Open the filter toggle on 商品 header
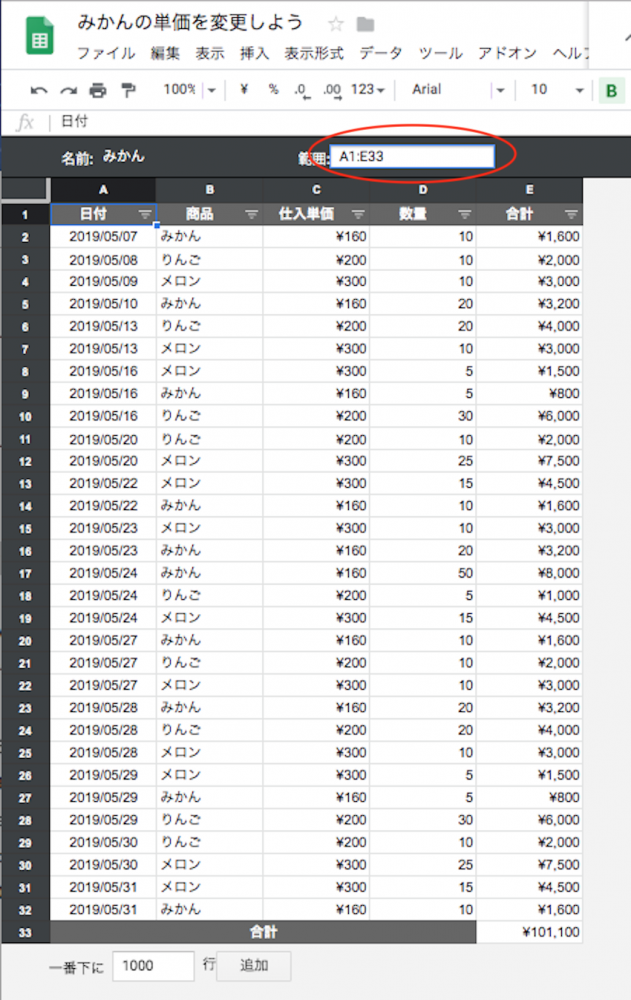The width and height of the screenshot is (631, 1000). point(252,214)
